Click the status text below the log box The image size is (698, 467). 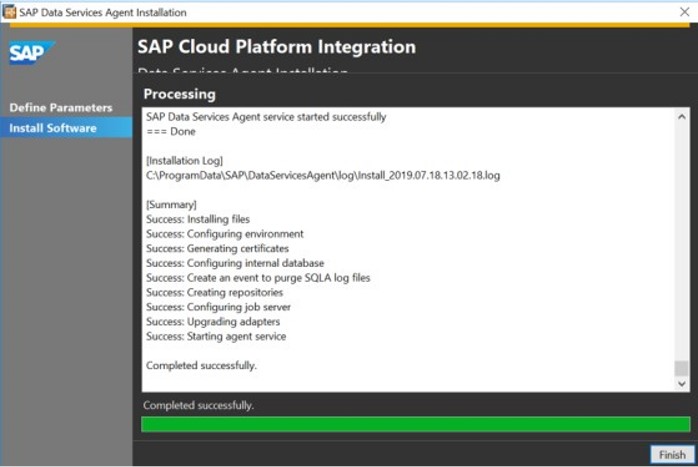199,405
